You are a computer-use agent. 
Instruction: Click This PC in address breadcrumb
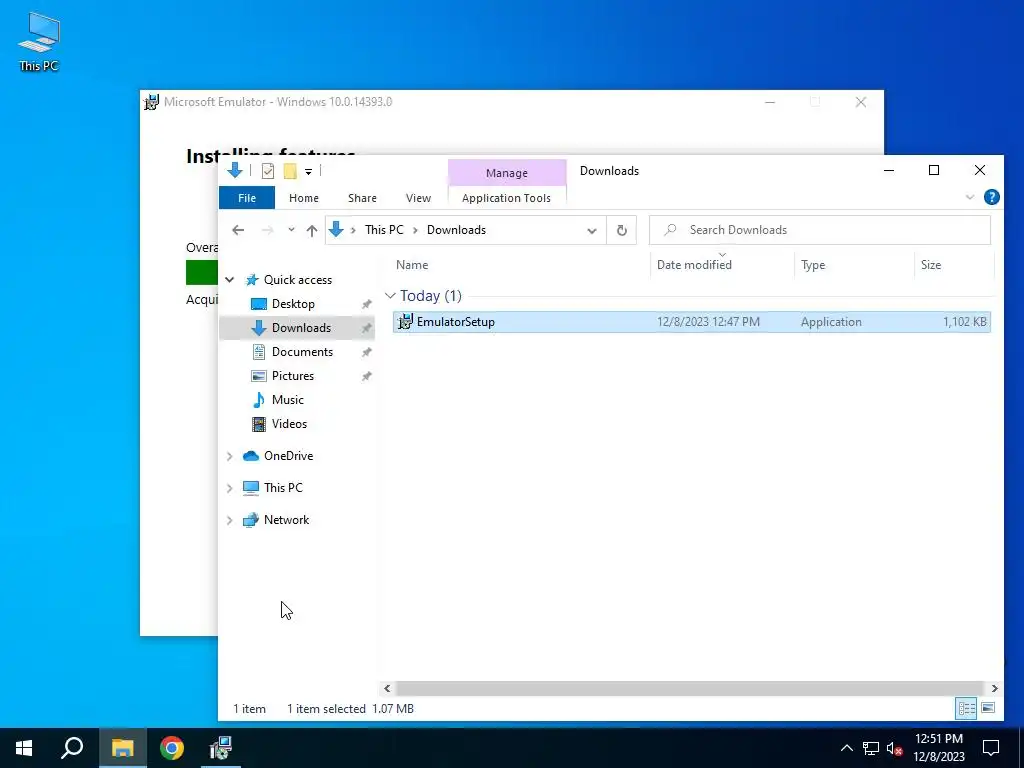point(384,230)
